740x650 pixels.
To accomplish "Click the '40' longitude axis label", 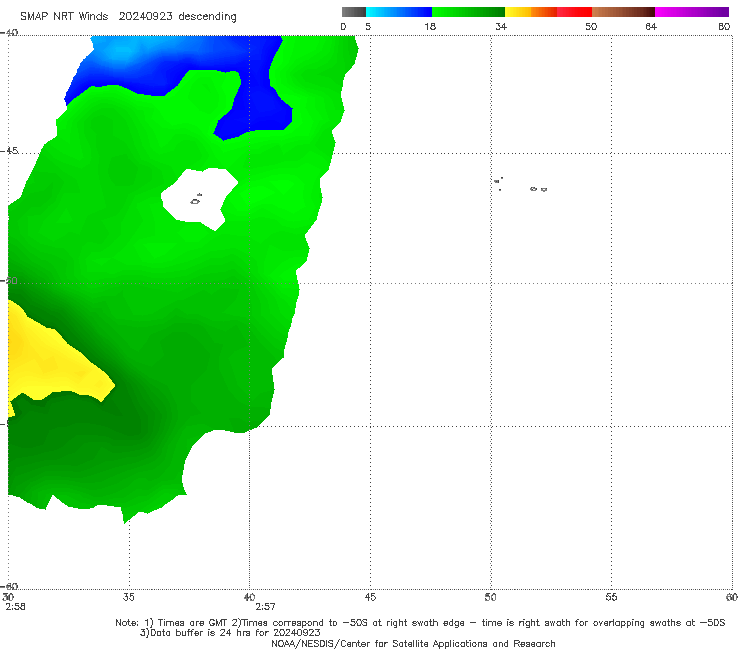I will pyautogui.click(x=249, y=597).
